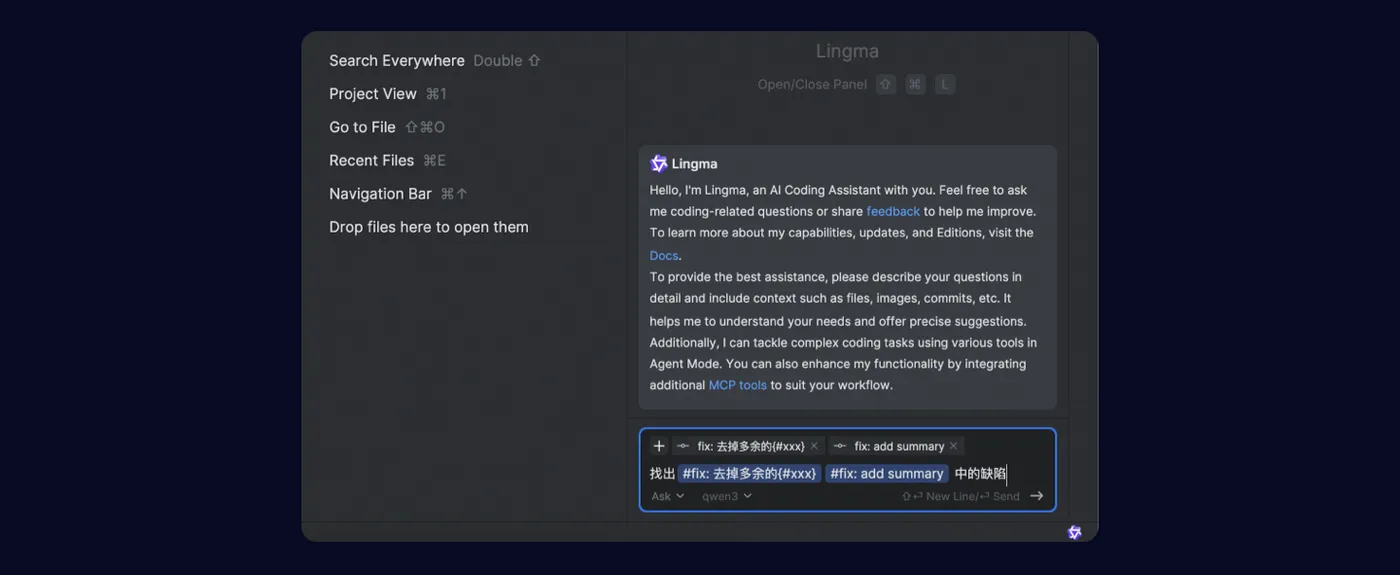
Task: Click the shift key badge in the panel header
Action: 886,84
